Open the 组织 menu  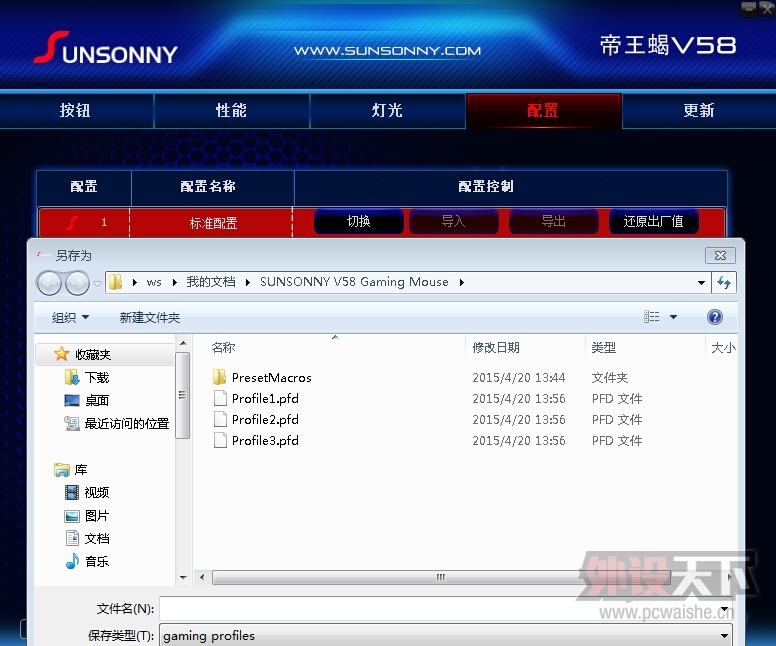click(x=70, y=317)
